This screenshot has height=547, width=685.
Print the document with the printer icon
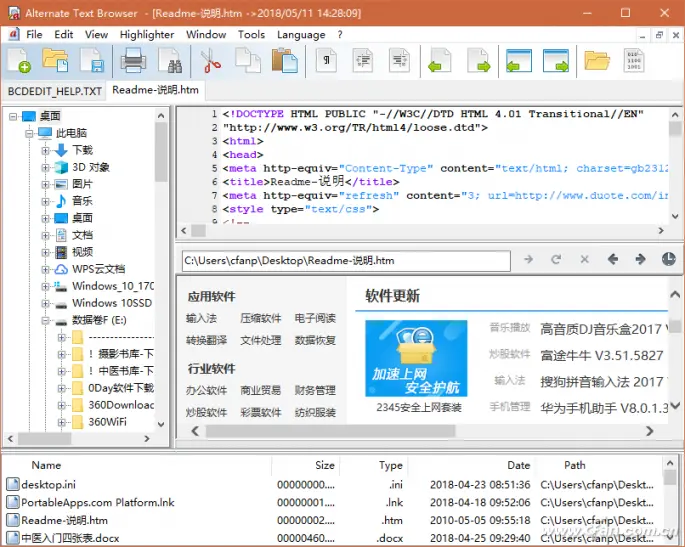click(x=133, y=61)
